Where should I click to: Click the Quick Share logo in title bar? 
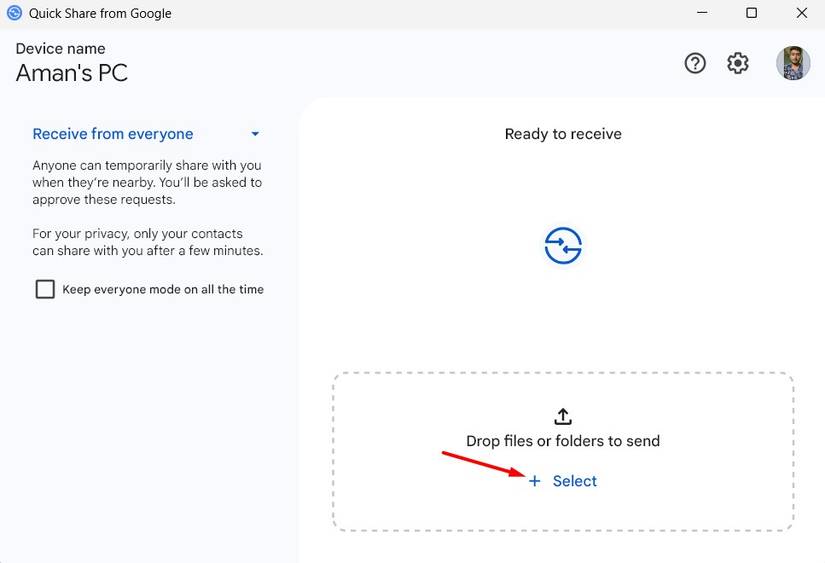click(14, 13)
